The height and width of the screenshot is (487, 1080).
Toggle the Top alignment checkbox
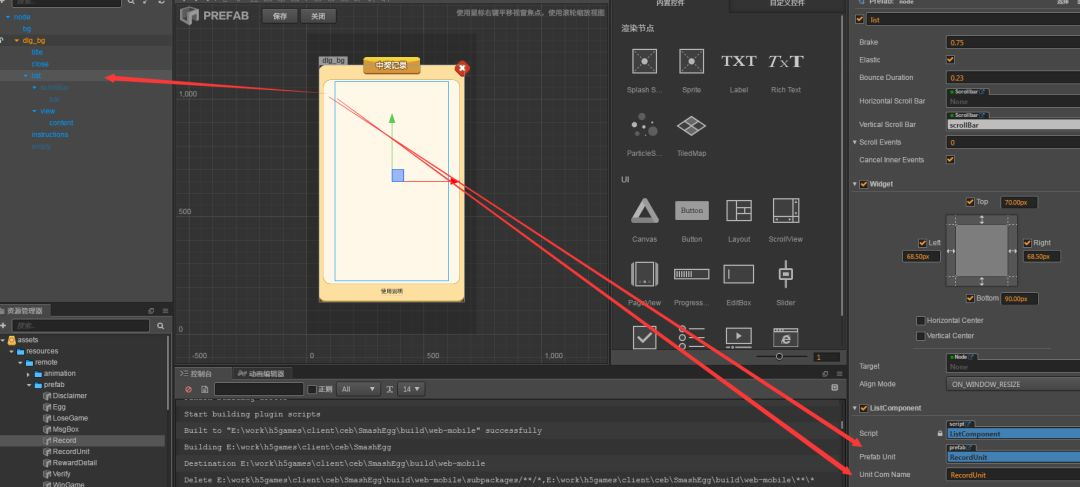tap(970, 202)
